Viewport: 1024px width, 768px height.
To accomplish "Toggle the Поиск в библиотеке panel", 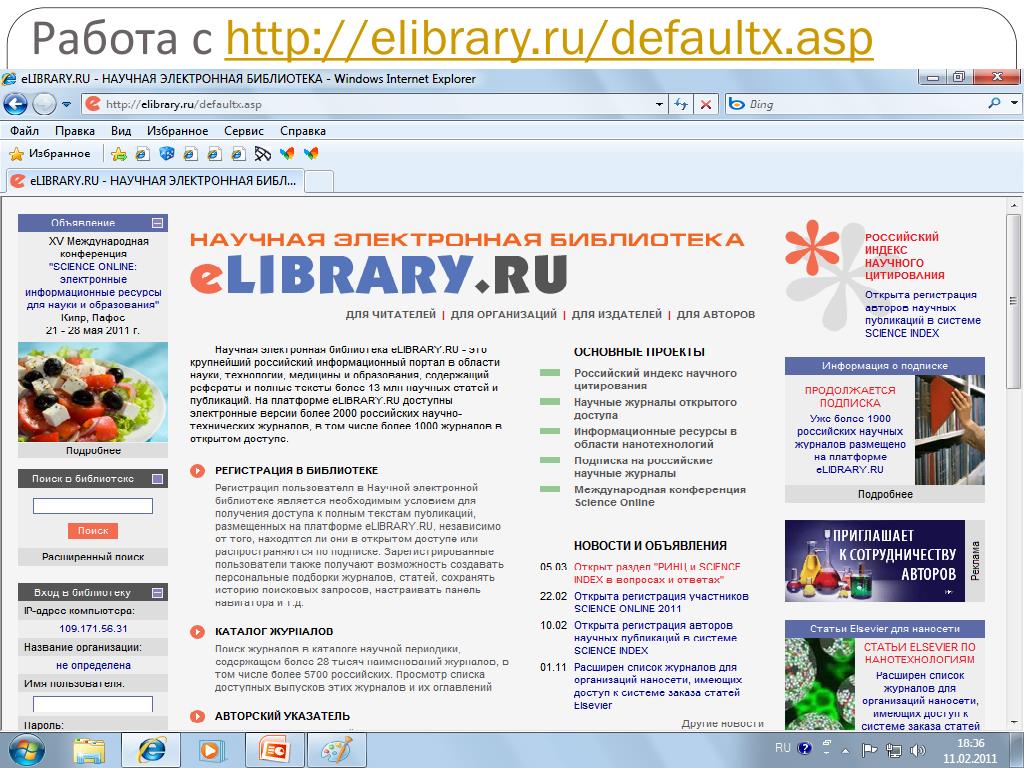I will (157, 479).
